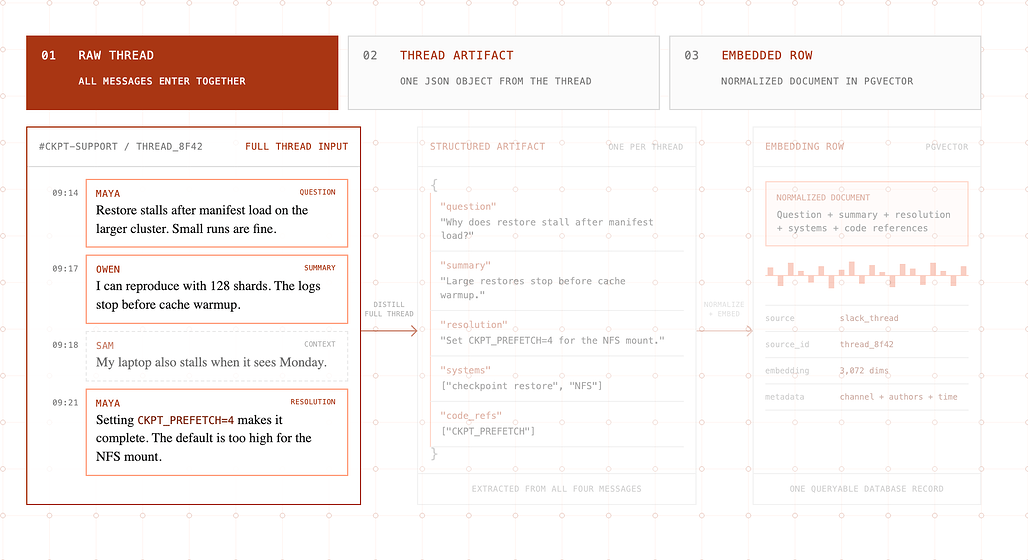Click the embedding vector bar chart

867,275
